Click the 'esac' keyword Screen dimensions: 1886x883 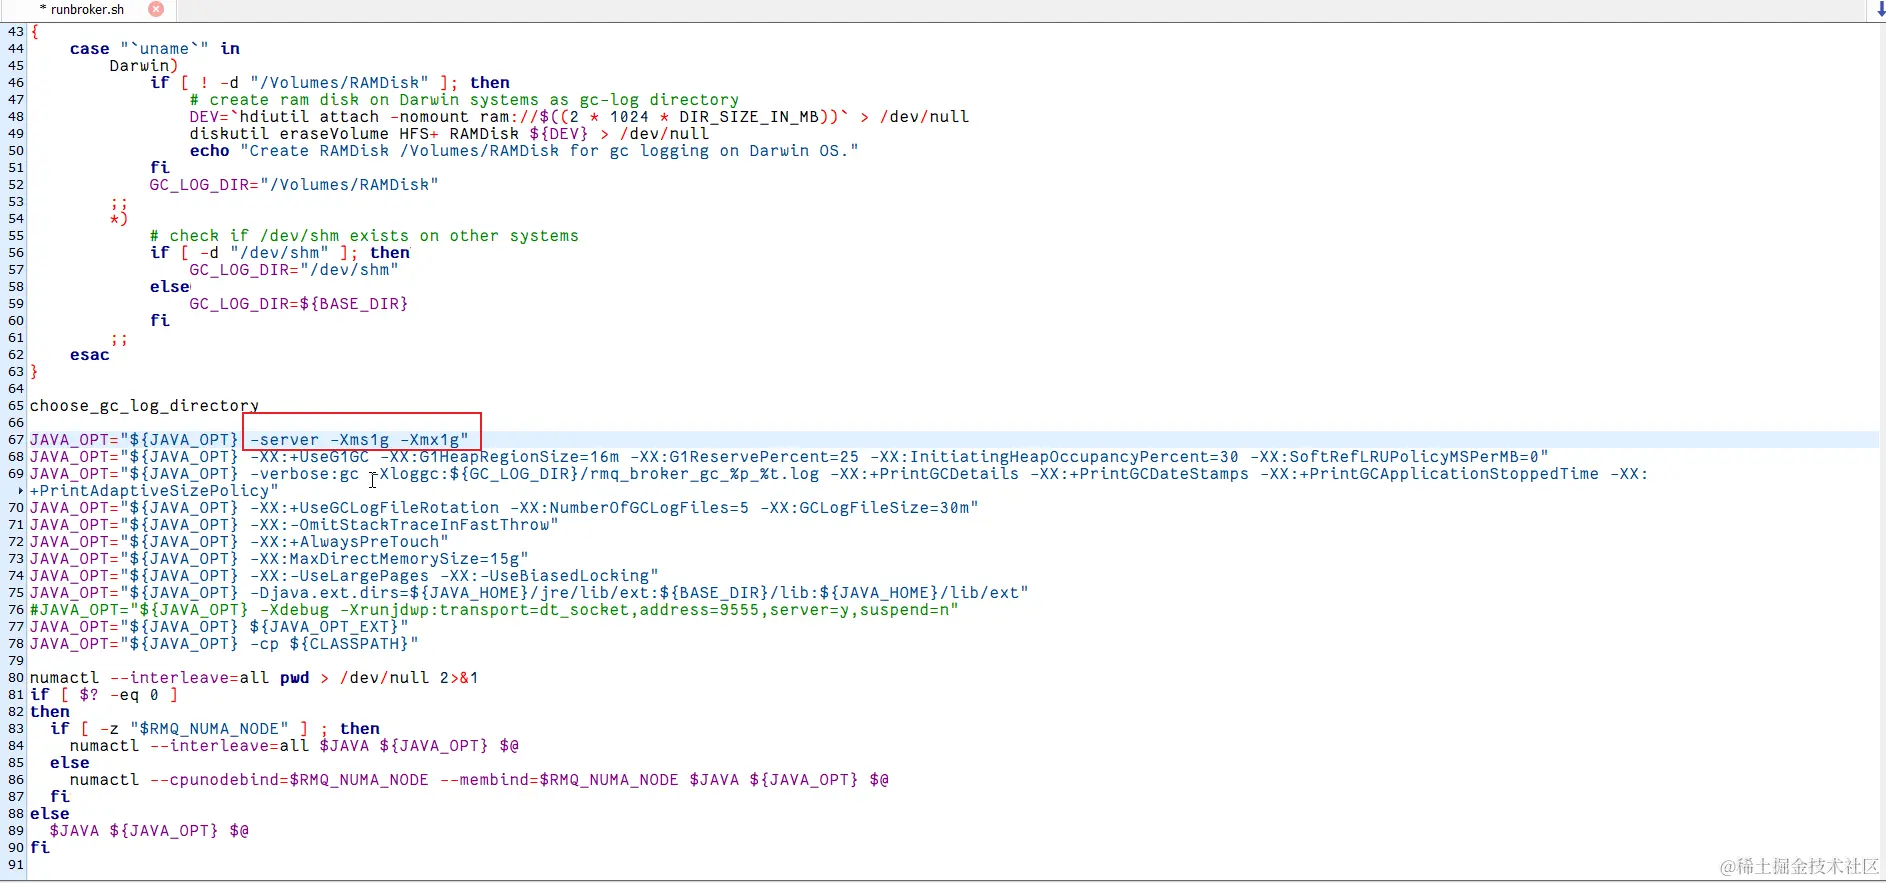[90, 354]
